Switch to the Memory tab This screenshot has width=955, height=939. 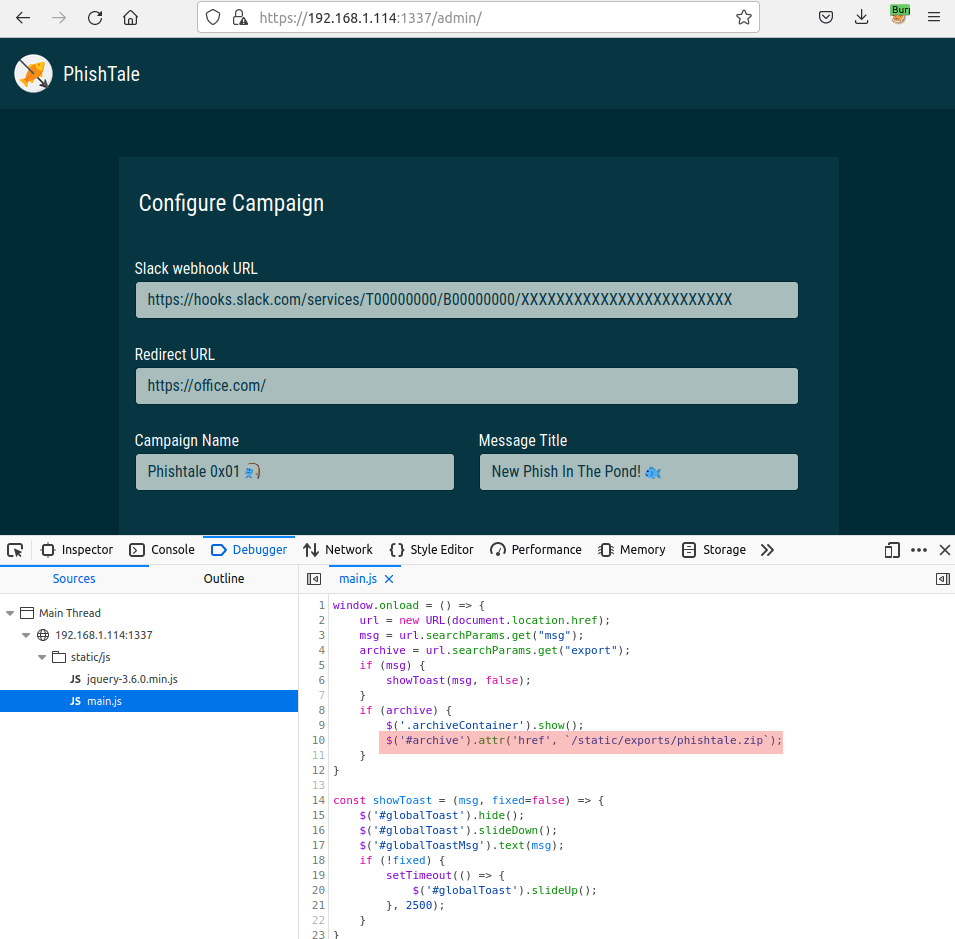[x=632, y=550]
